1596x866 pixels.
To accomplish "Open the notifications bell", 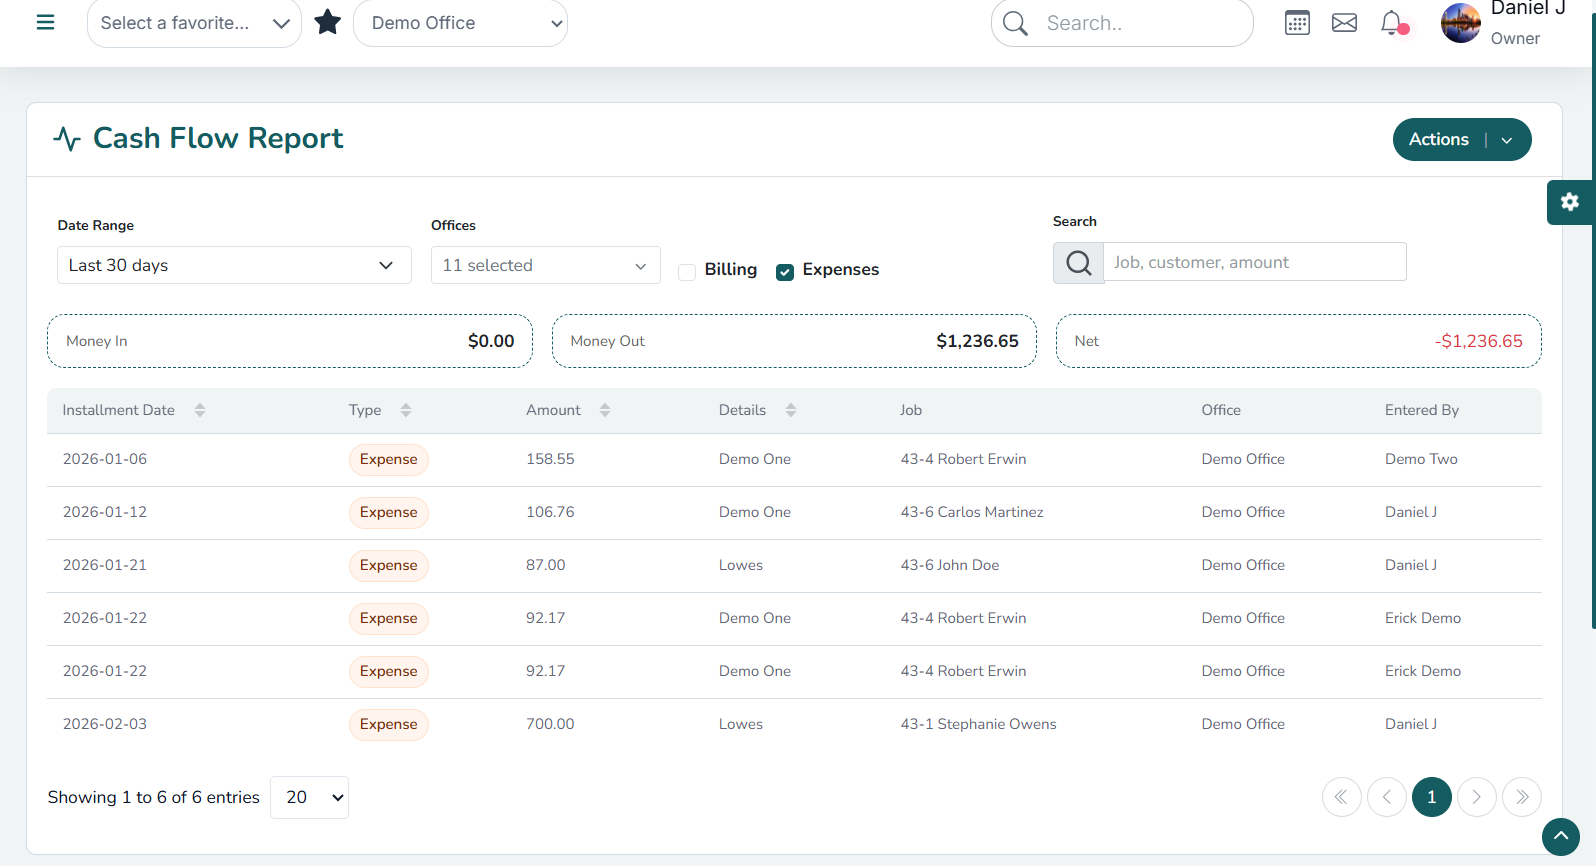I will click(x=1391, y=23).
